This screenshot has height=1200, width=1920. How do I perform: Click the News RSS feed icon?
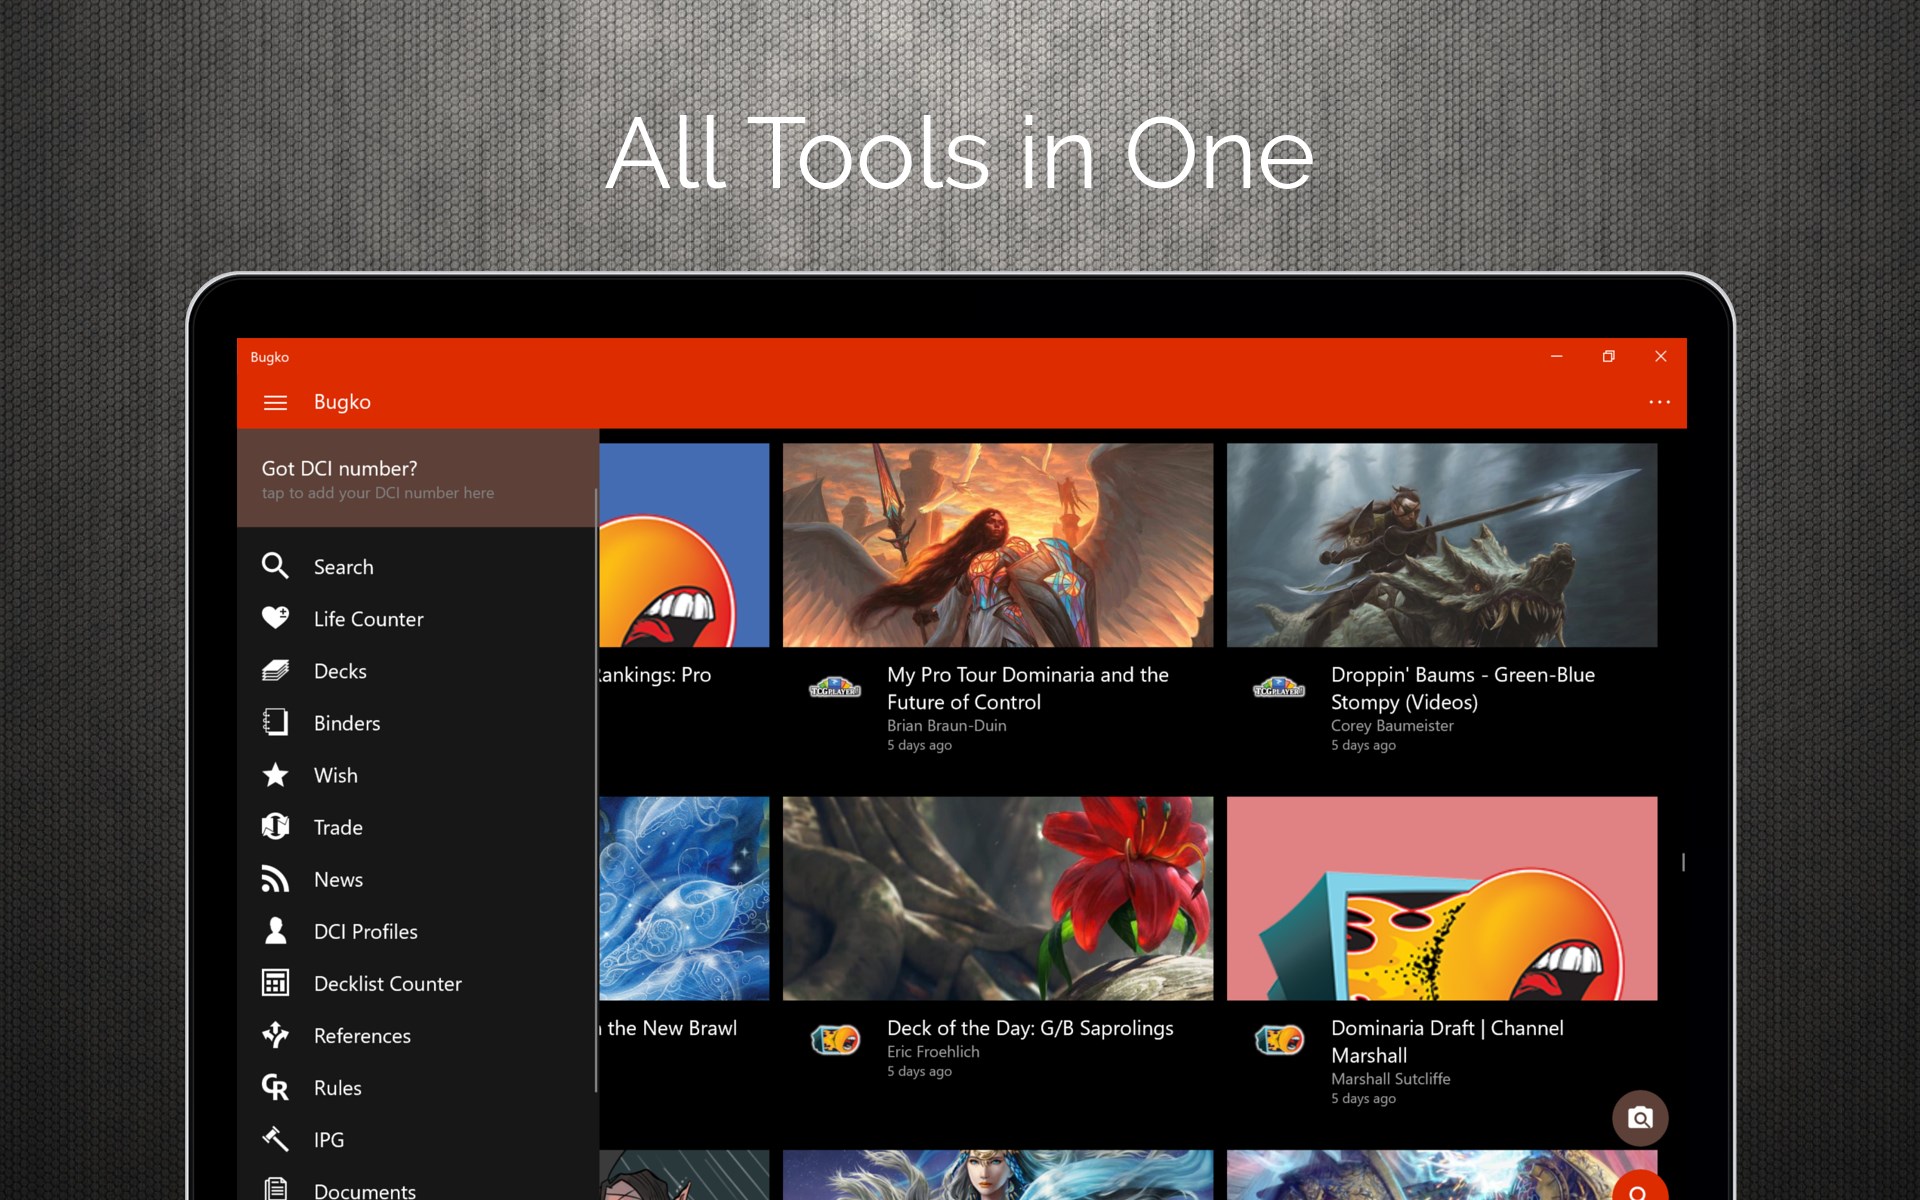(275, 879)
